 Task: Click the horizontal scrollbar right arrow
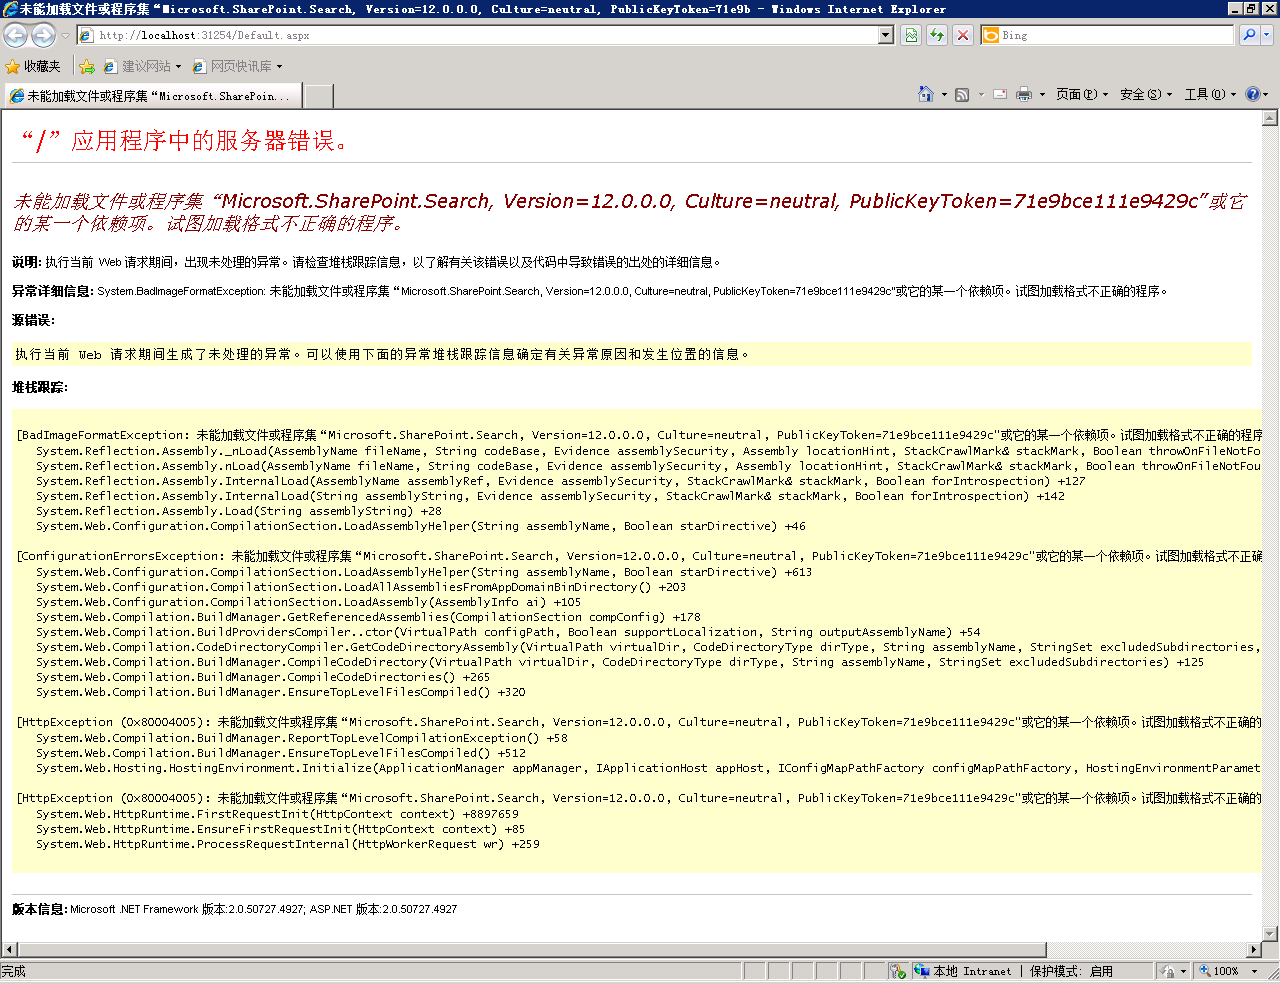1254,950
